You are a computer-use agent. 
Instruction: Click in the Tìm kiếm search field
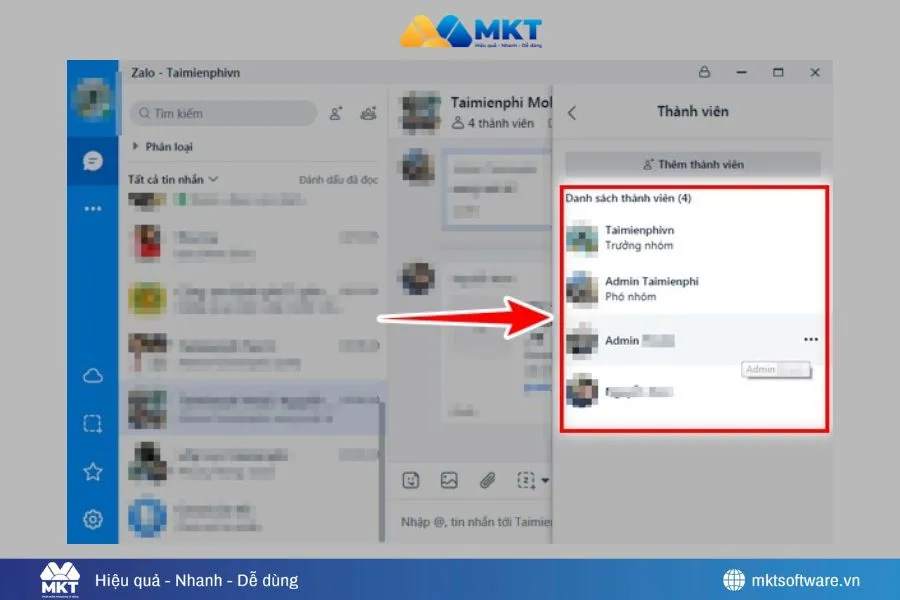(x=220, y=113)
